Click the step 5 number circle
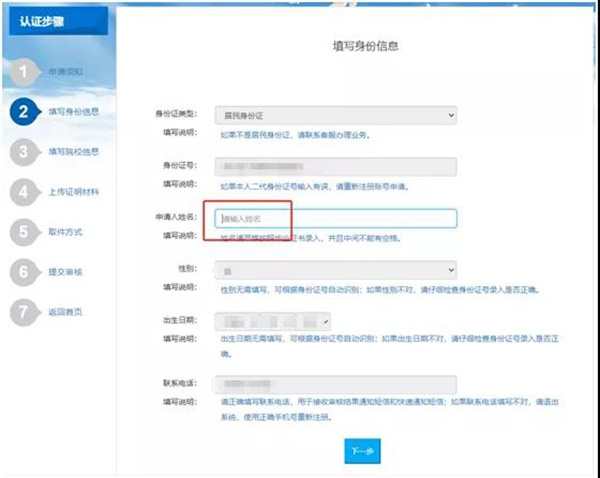The width and height of the screenshot is (600, 478). pos(23,232)
